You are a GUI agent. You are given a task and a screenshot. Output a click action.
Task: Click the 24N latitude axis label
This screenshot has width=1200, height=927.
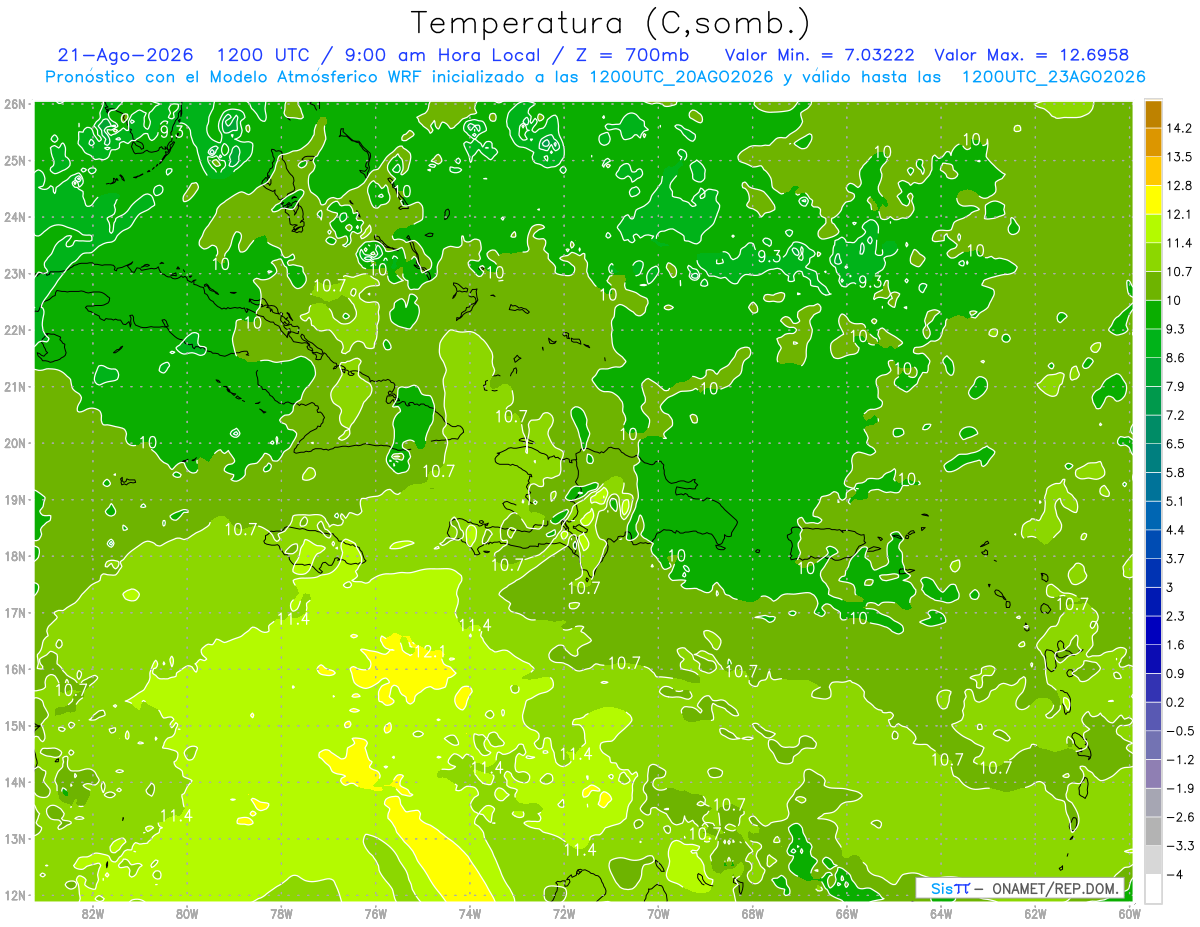tap(15, 217)
